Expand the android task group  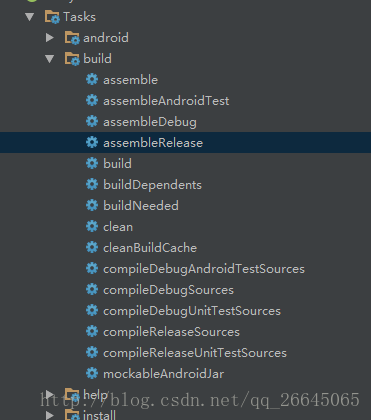pyautogui.click(x=50, y=38)
